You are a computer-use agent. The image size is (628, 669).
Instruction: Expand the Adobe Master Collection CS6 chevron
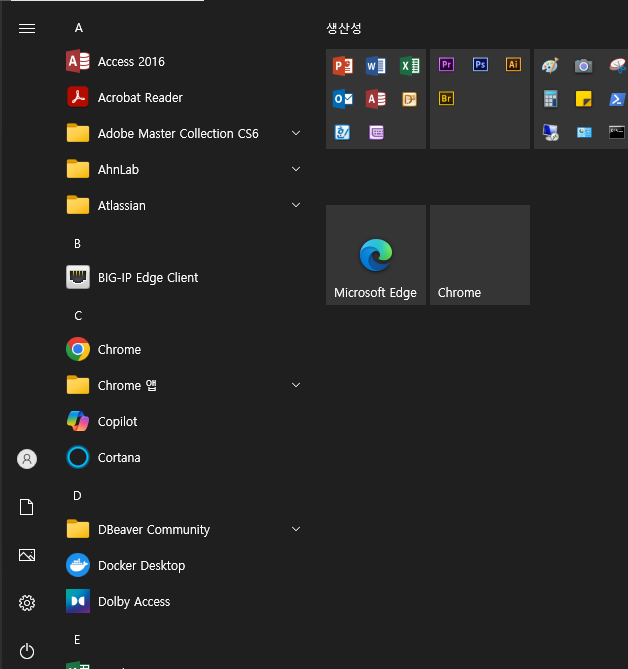pyautogui.click(x=296, y=133)
